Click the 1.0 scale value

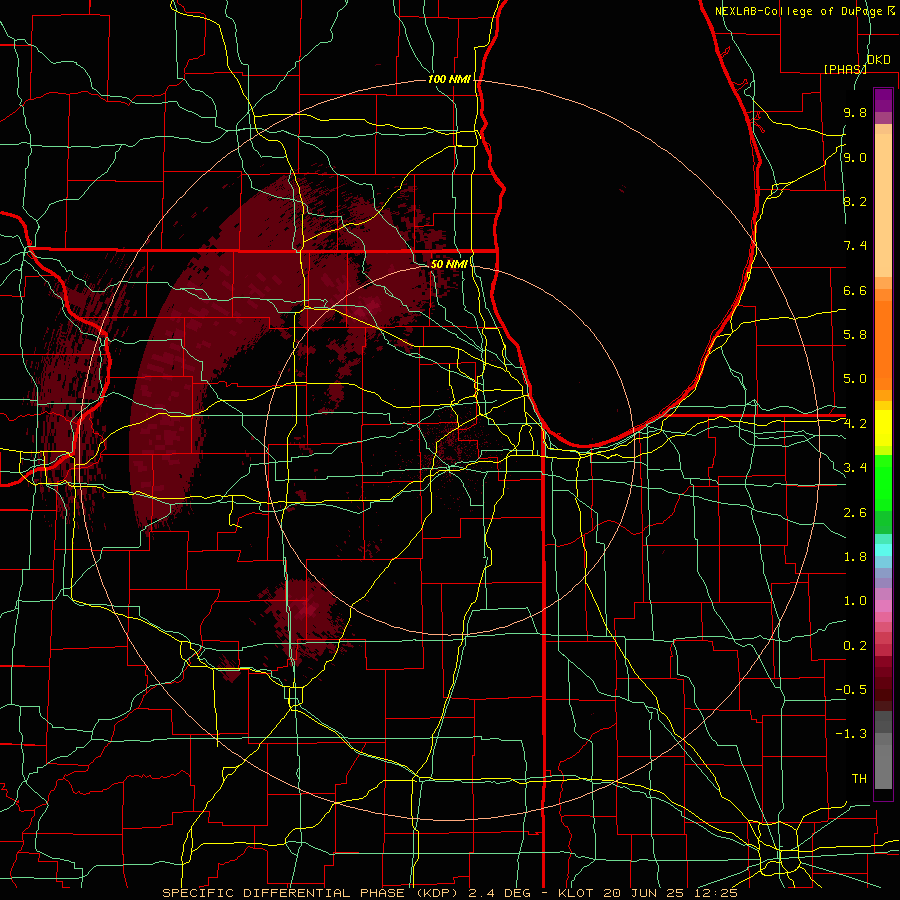click(x=855, y=601)
